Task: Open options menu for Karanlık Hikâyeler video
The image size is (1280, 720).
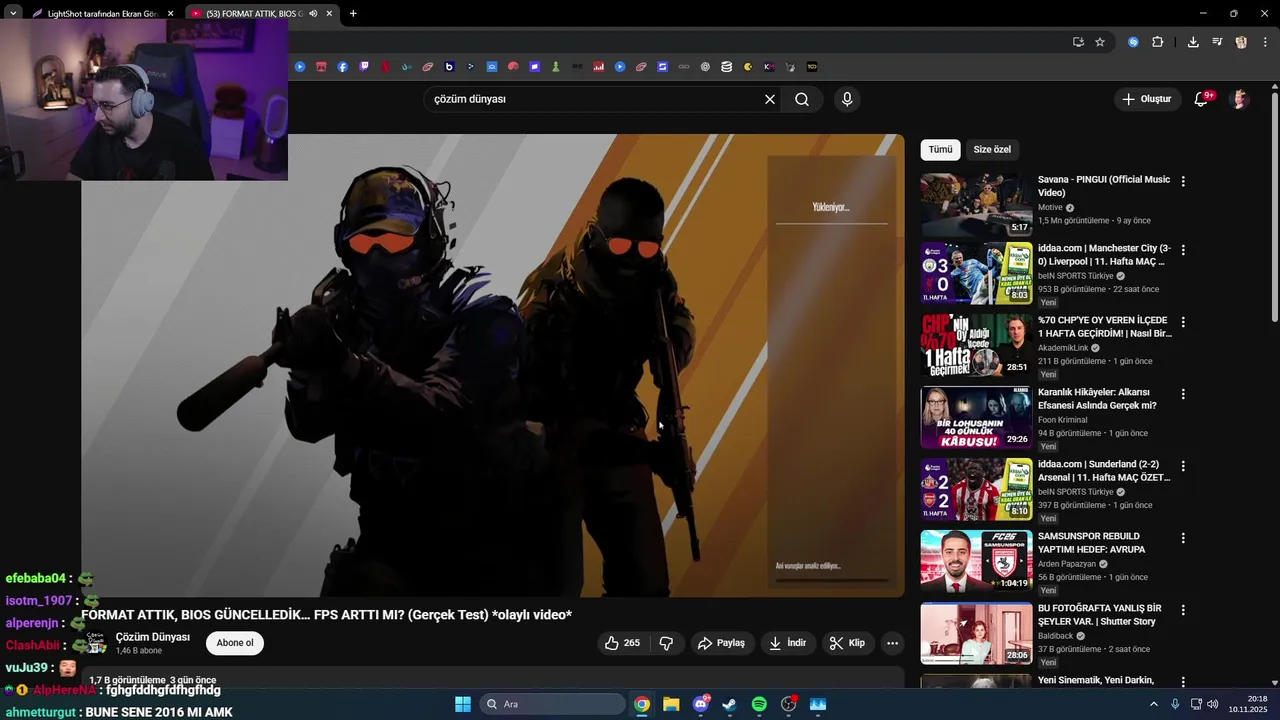Action: coord(1183,394)
